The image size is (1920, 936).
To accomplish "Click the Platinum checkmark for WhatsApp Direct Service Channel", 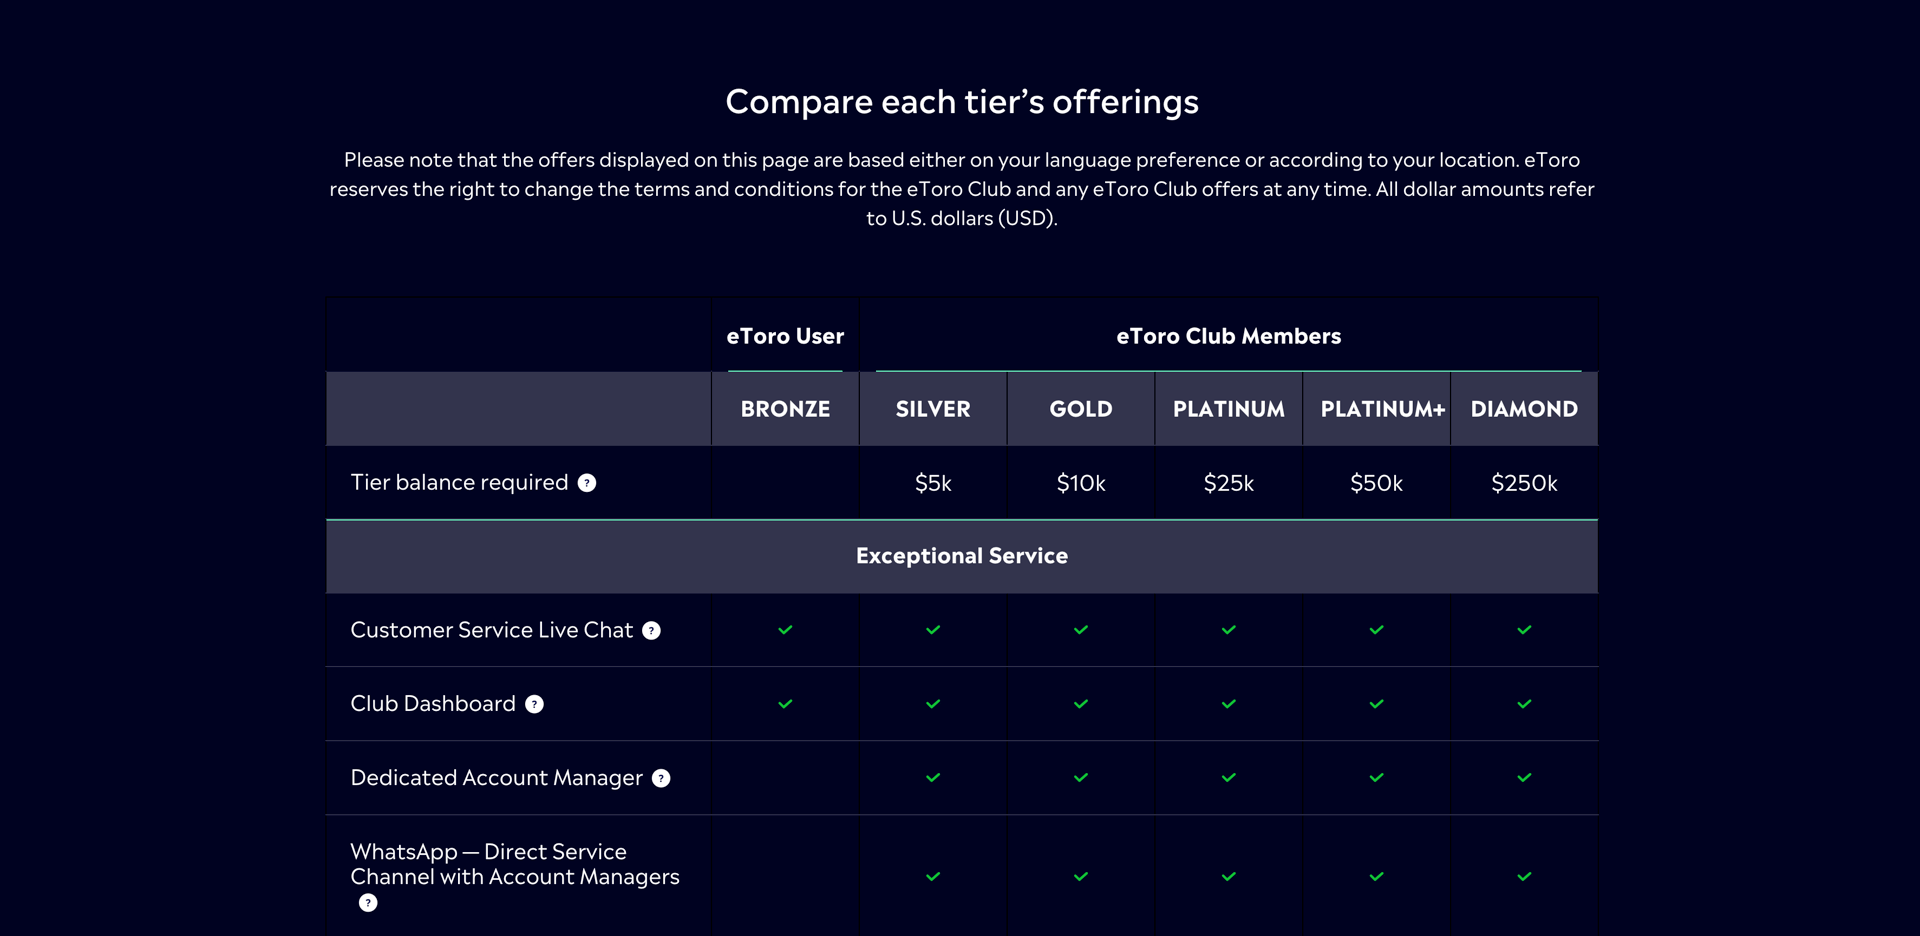I will point(1229,877).
